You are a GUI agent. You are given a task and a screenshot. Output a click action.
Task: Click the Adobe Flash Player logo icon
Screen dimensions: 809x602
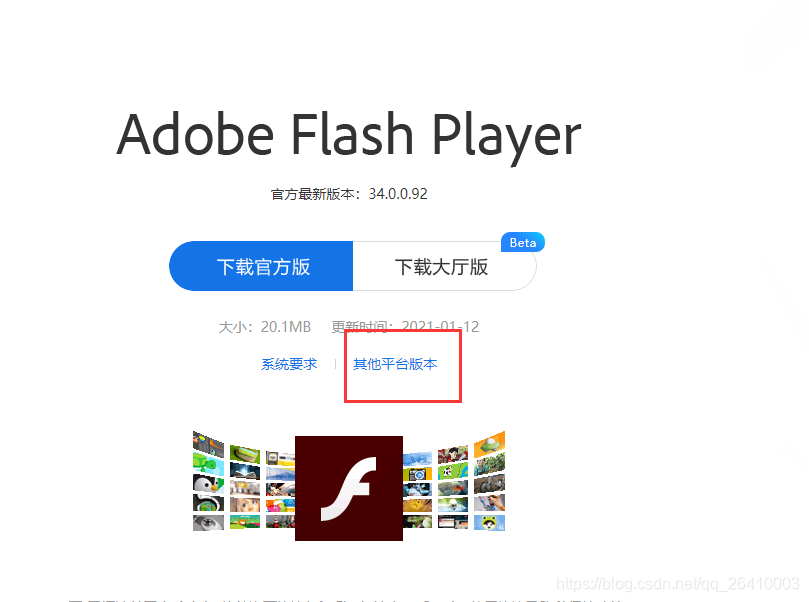[x=349, y=488]
